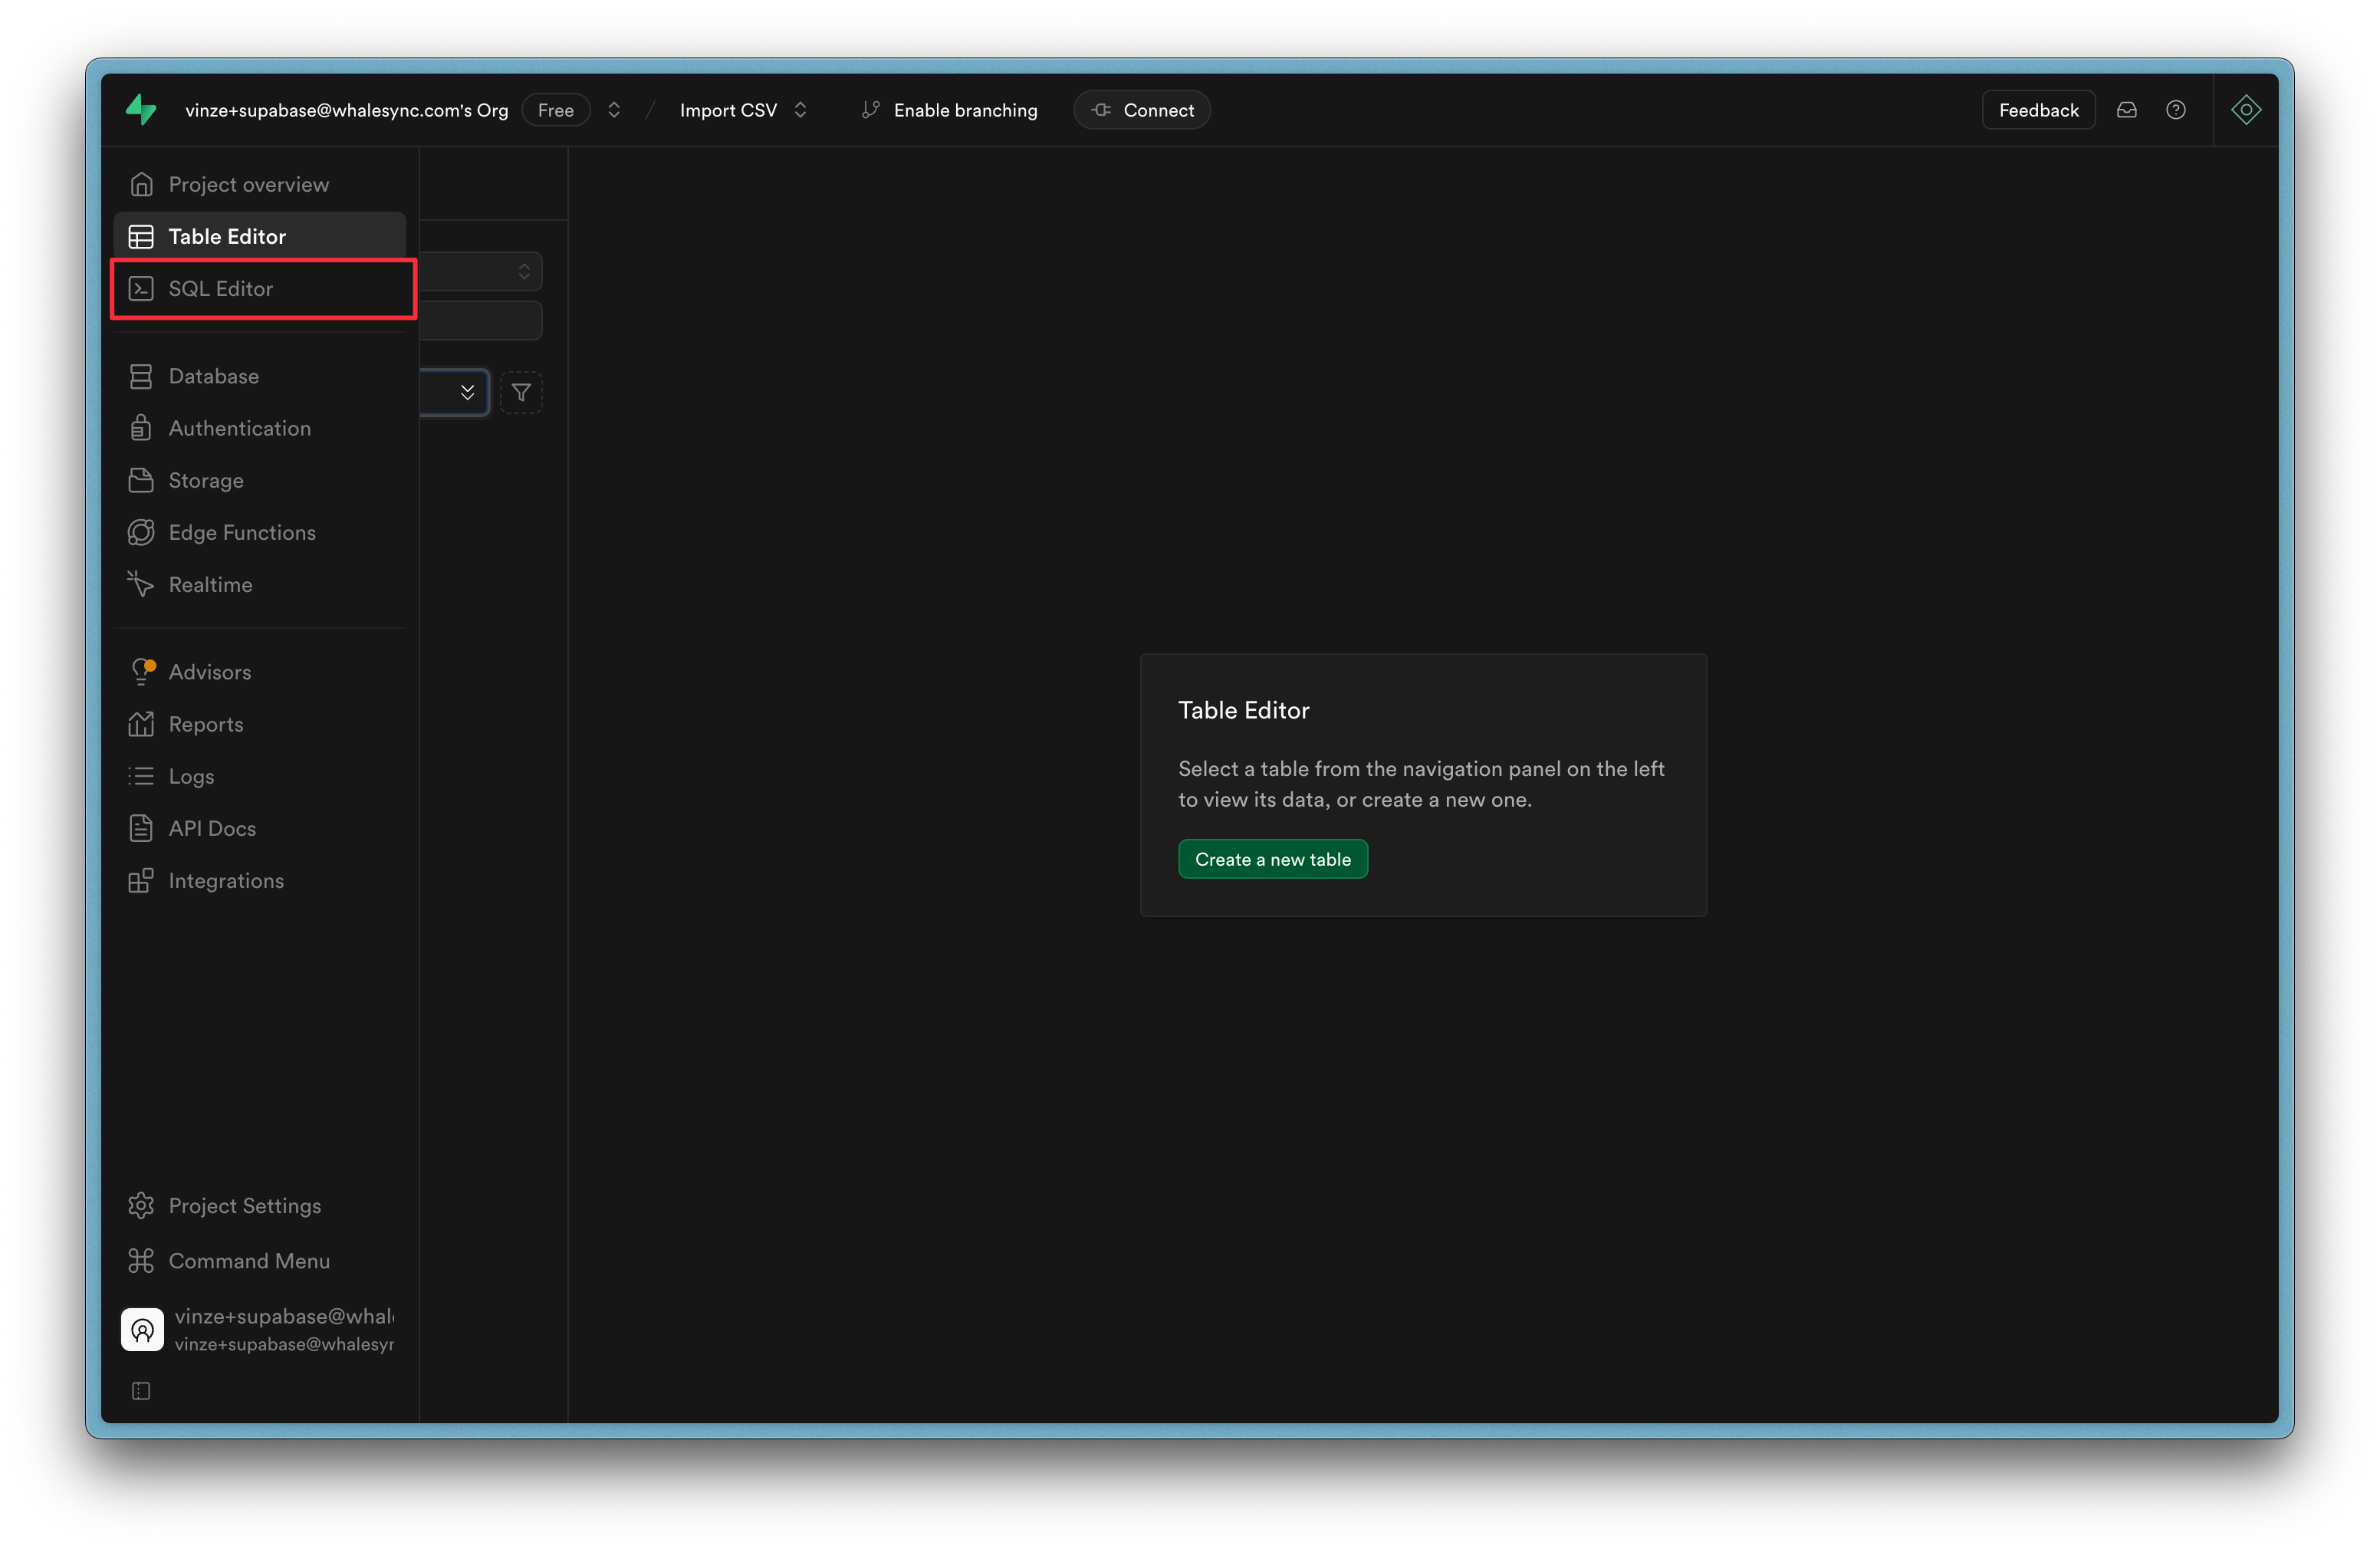
Task: Click the plug icon in Connect button
Action: click(x=1102, y=110)
